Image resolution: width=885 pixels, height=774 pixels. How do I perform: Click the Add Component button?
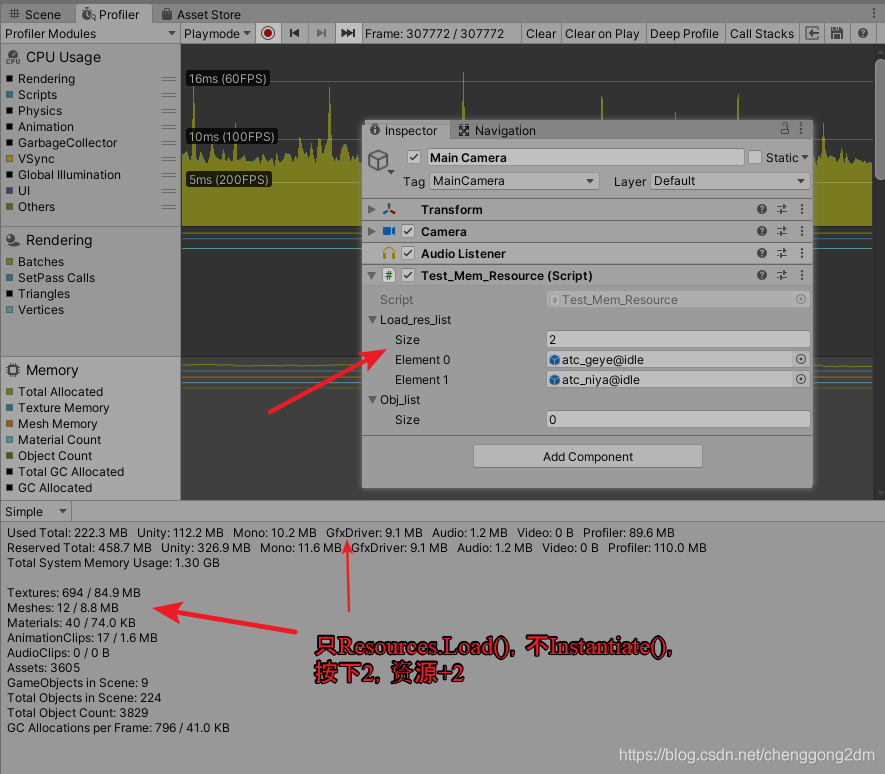[x=587, y=456]
